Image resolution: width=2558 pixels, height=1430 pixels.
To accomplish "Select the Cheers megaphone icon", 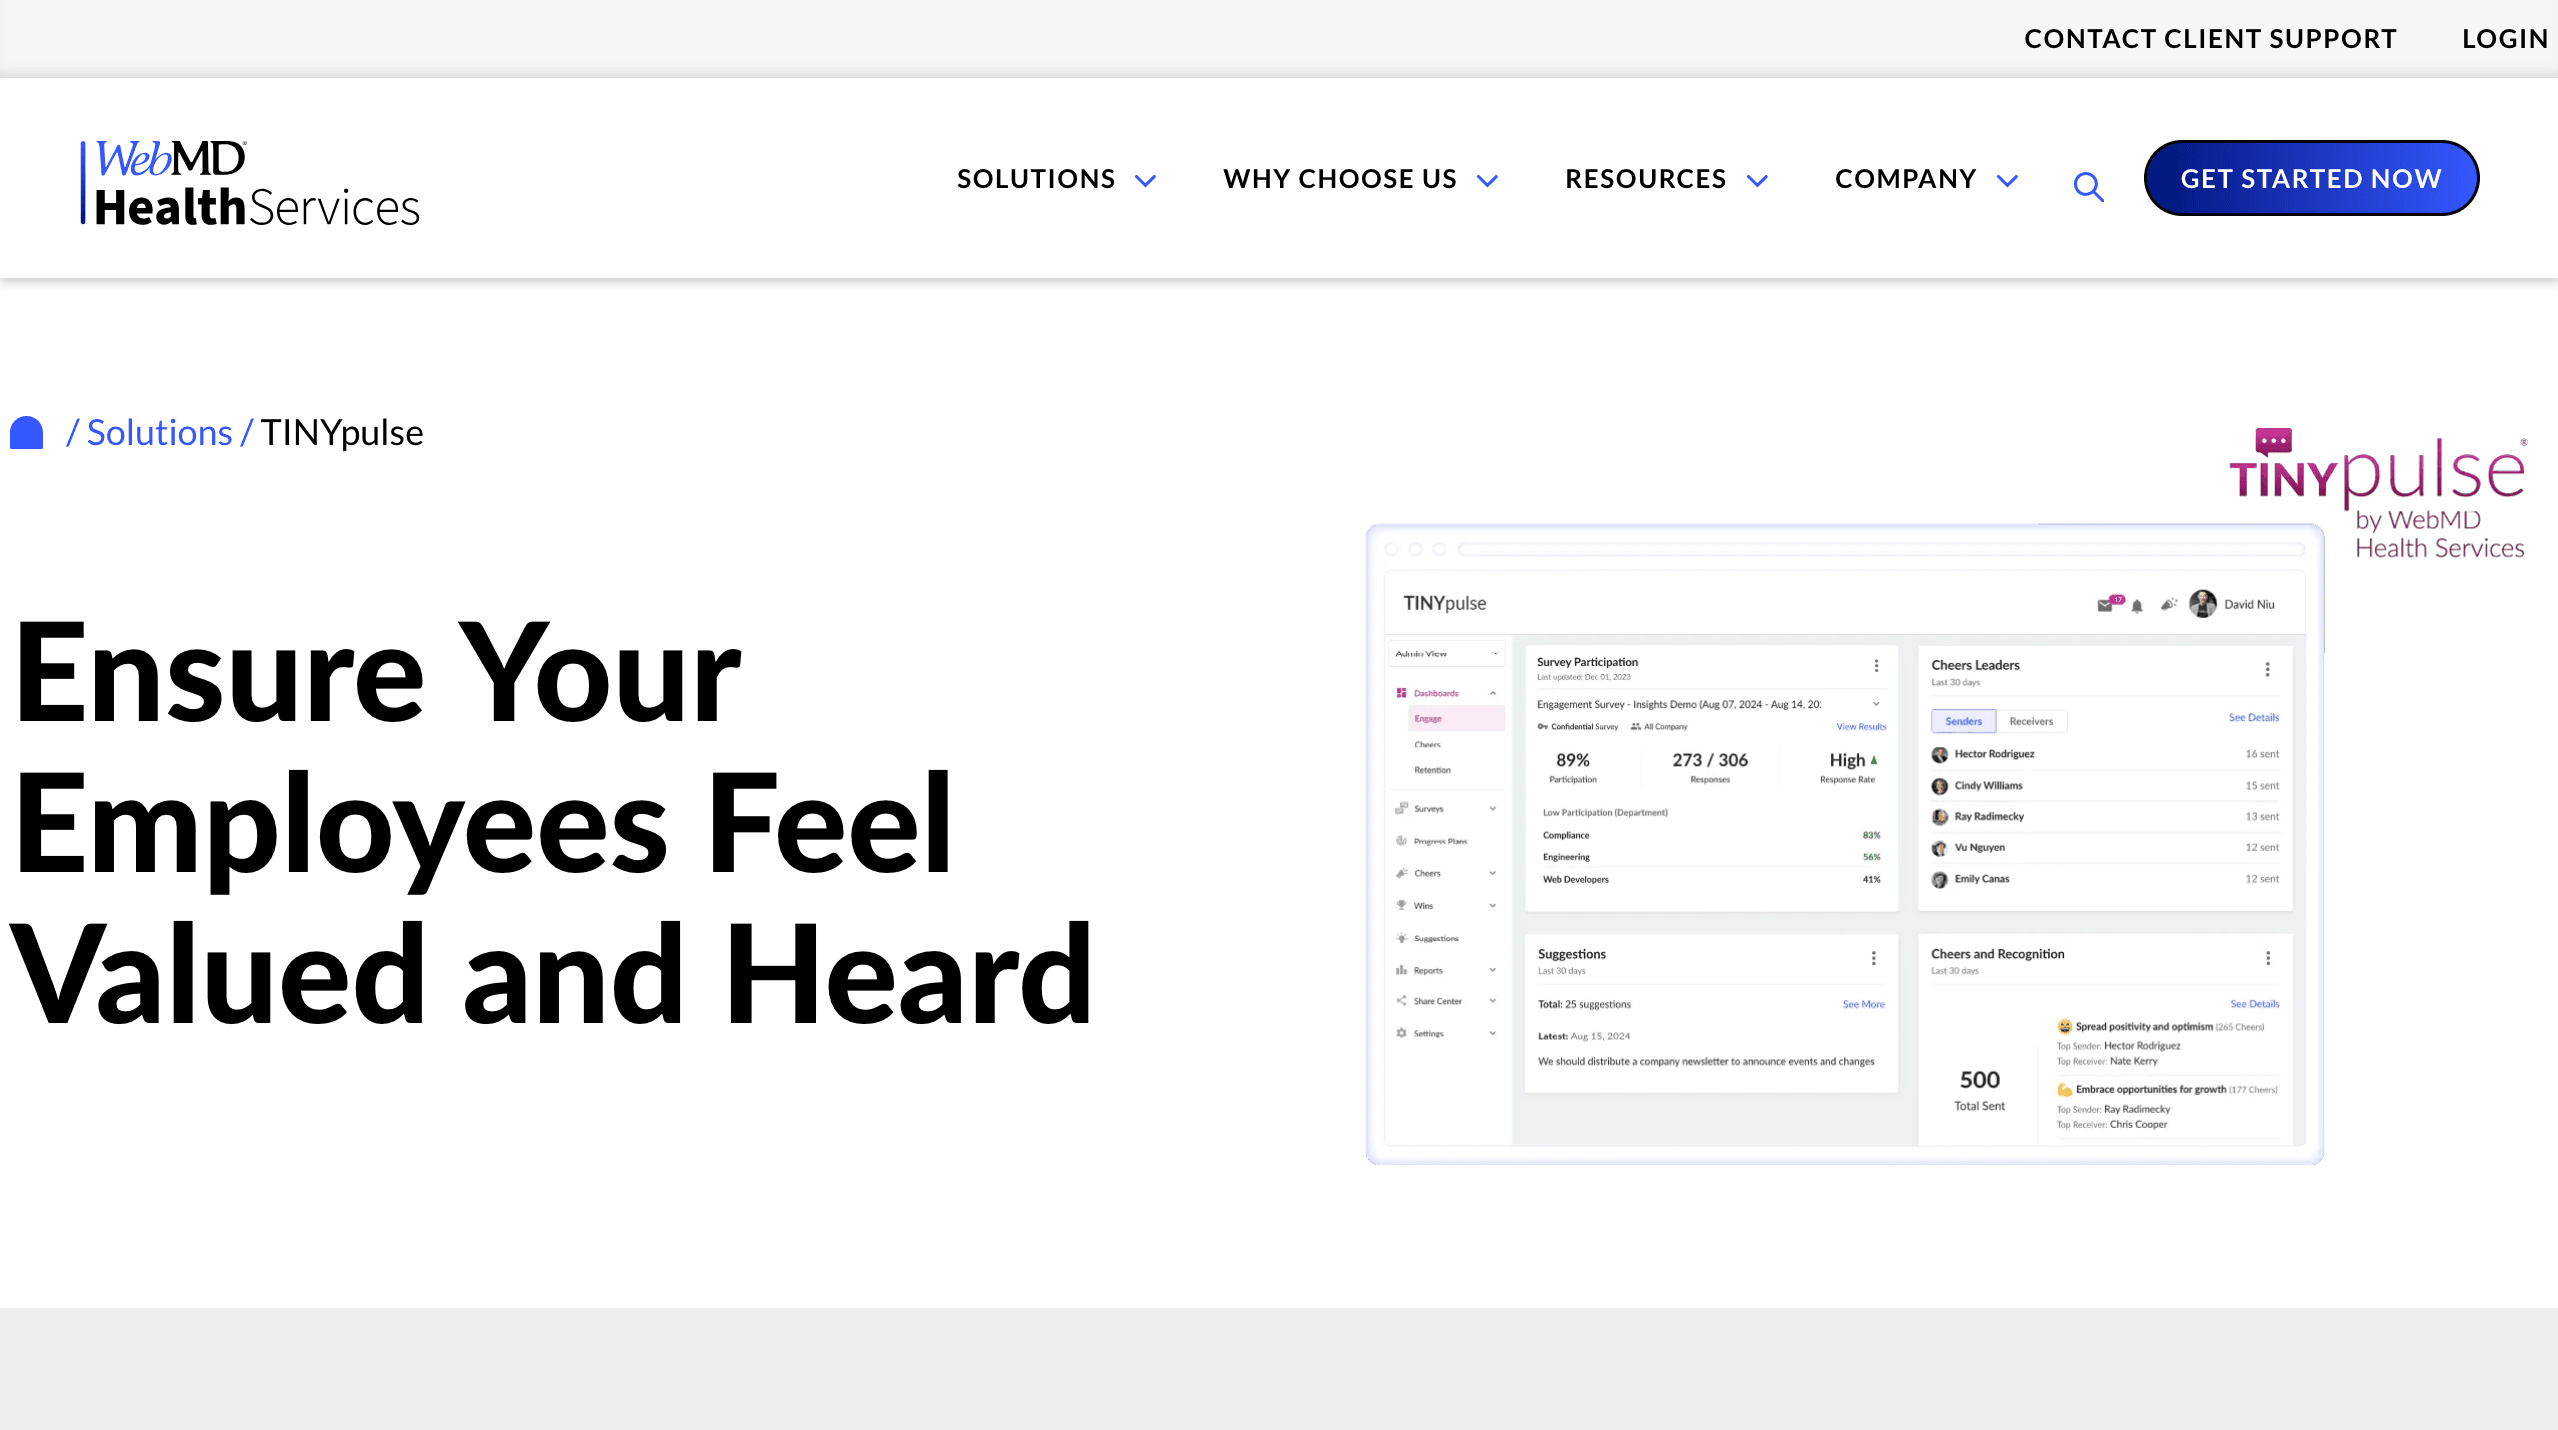I will click(x=1401, y=873).
